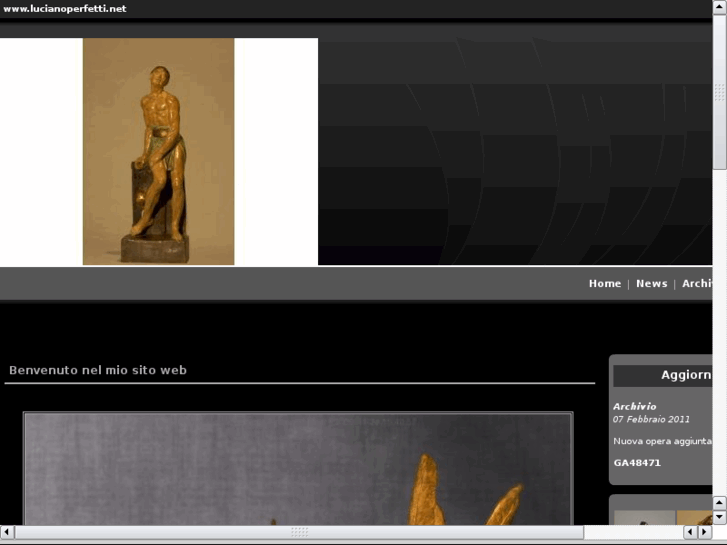Open the GA48471 artwork link

637,462
